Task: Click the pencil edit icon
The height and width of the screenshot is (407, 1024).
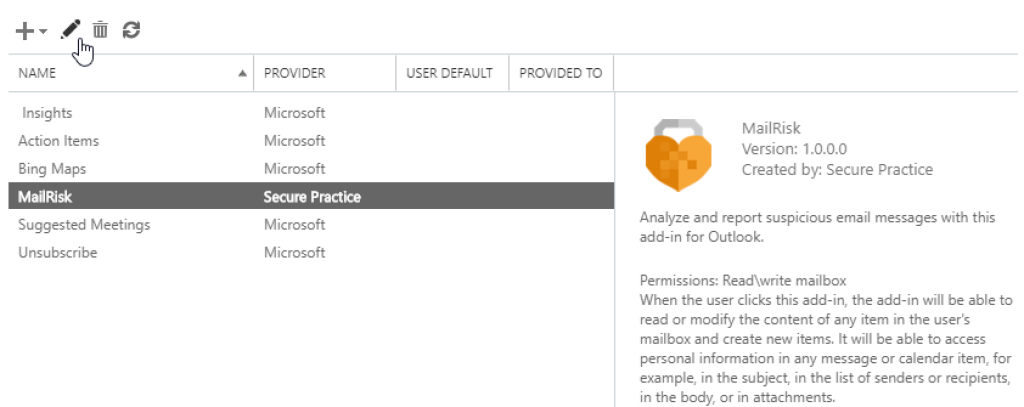Action: 70,30
